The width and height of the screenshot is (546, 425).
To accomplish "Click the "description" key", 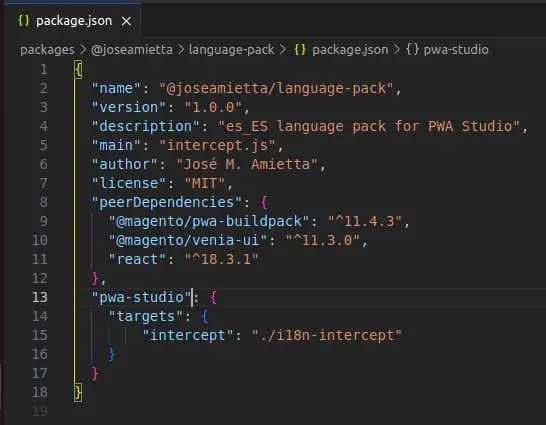I will 145,126.
